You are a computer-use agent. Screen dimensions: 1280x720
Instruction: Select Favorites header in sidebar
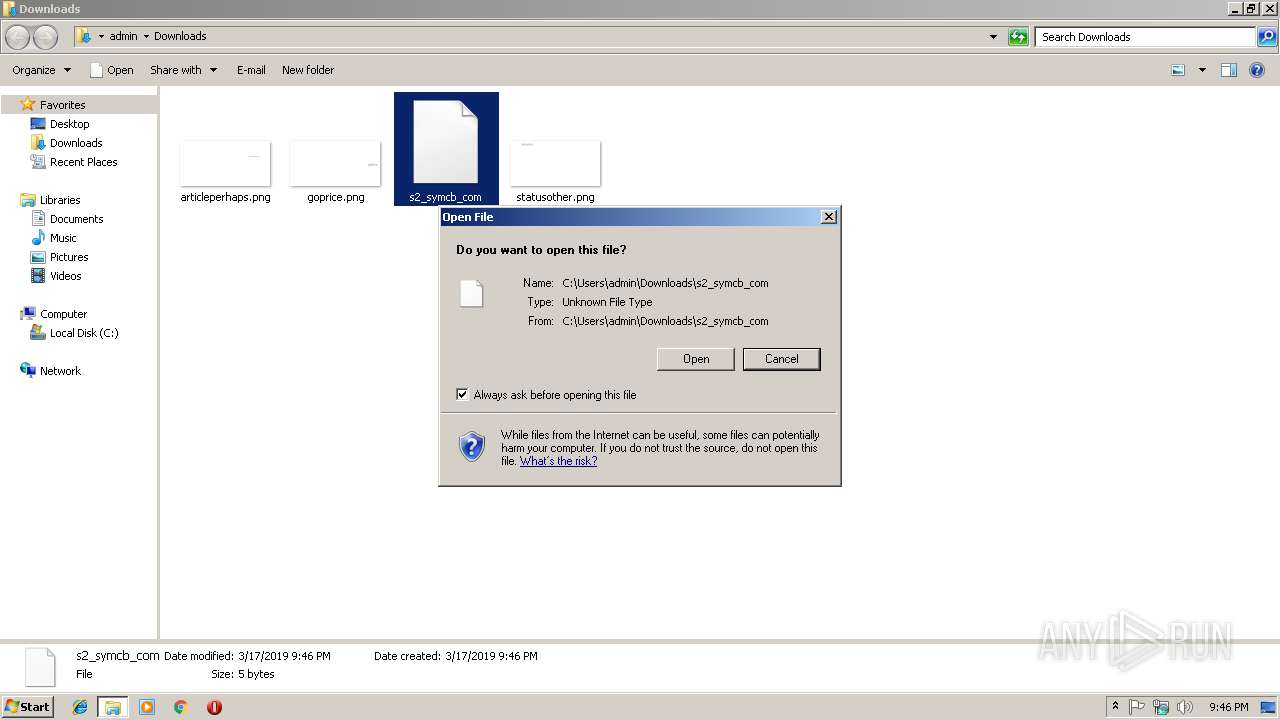click(62, 105)
